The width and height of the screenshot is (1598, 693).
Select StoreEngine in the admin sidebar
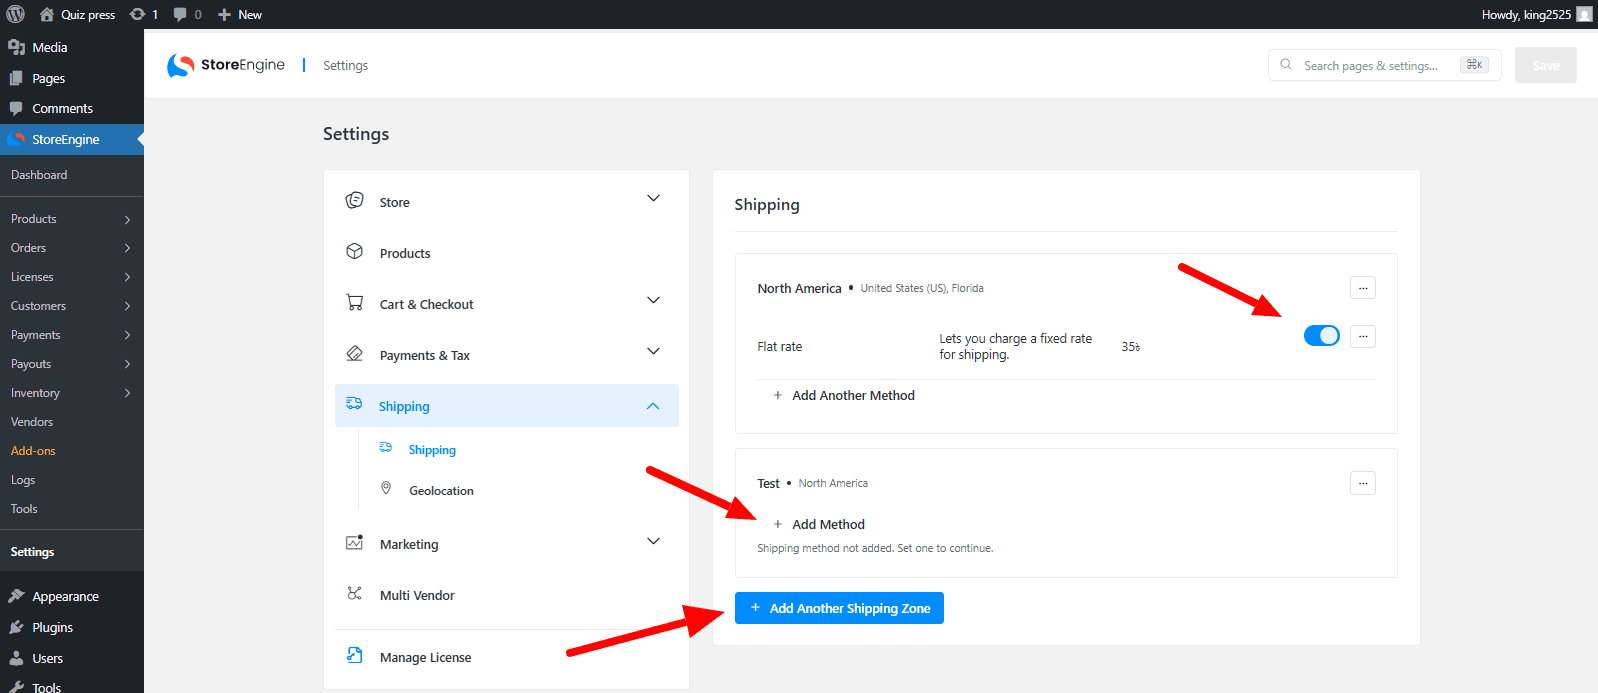click(x=72, y=139)
